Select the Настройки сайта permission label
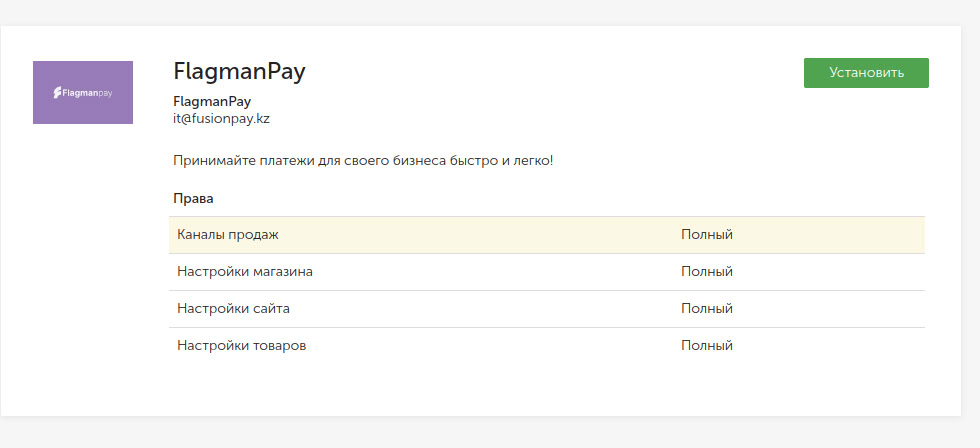The height and width of the screenshot is (448, 980). pyautogui.click(x=233, y=309)
